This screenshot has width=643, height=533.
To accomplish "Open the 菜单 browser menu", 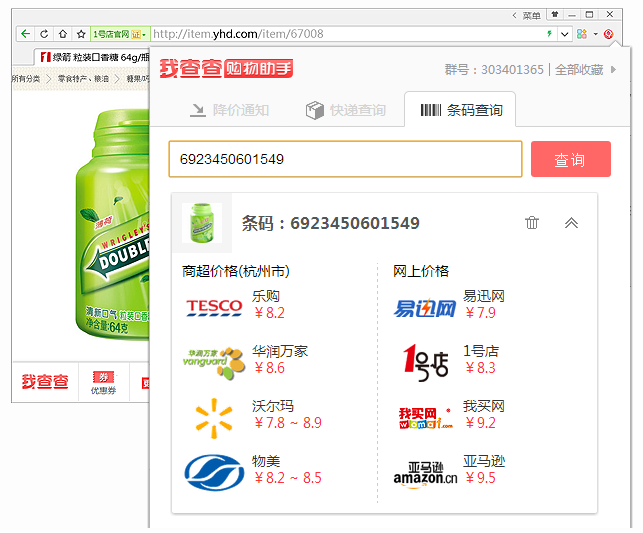I will click(526, 15).
